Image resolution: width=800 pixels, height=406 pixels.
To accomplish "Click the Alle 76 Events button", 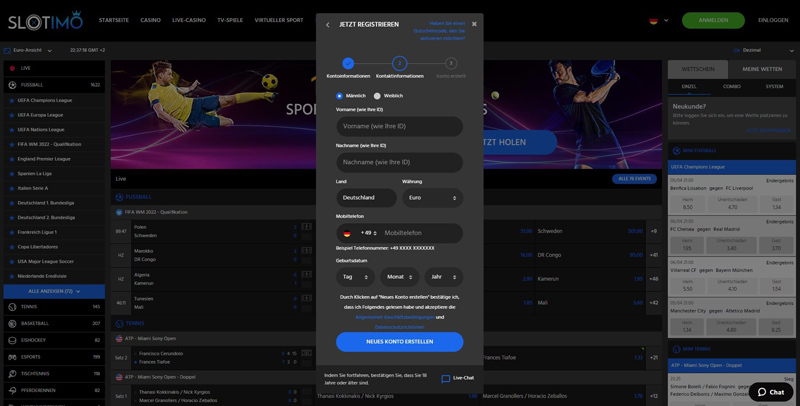I will 634,179.
